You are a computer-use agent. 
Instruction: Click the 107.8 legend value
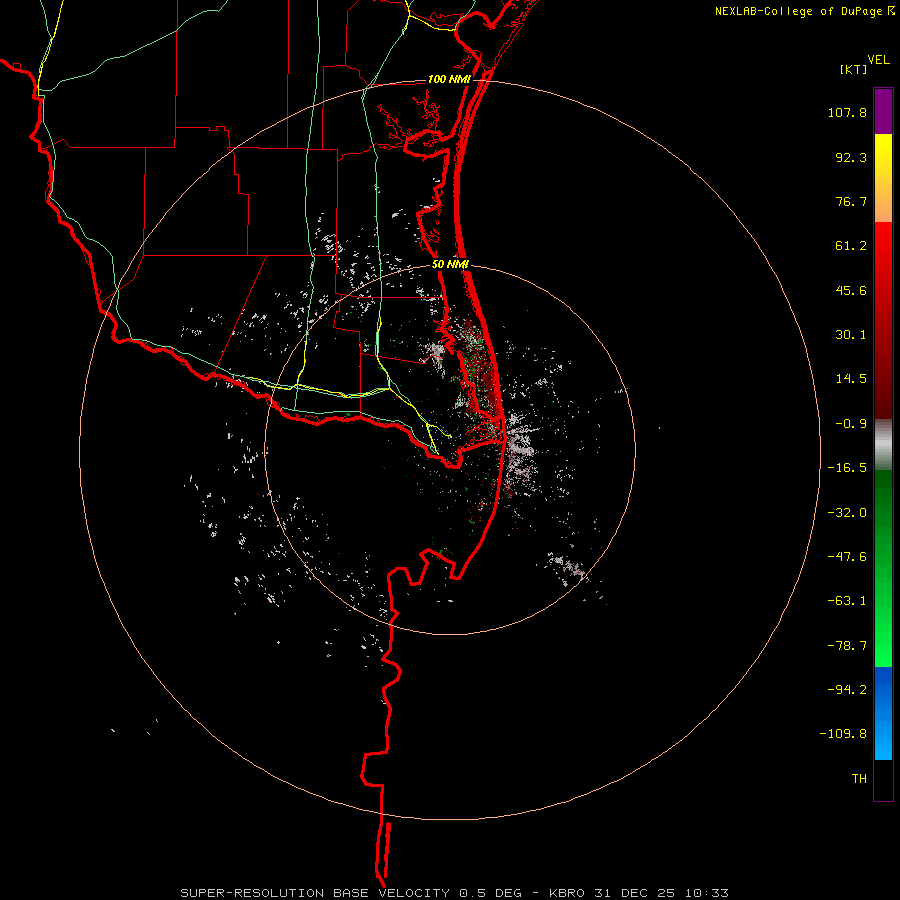pyautogui.click(x=847, y=112)
